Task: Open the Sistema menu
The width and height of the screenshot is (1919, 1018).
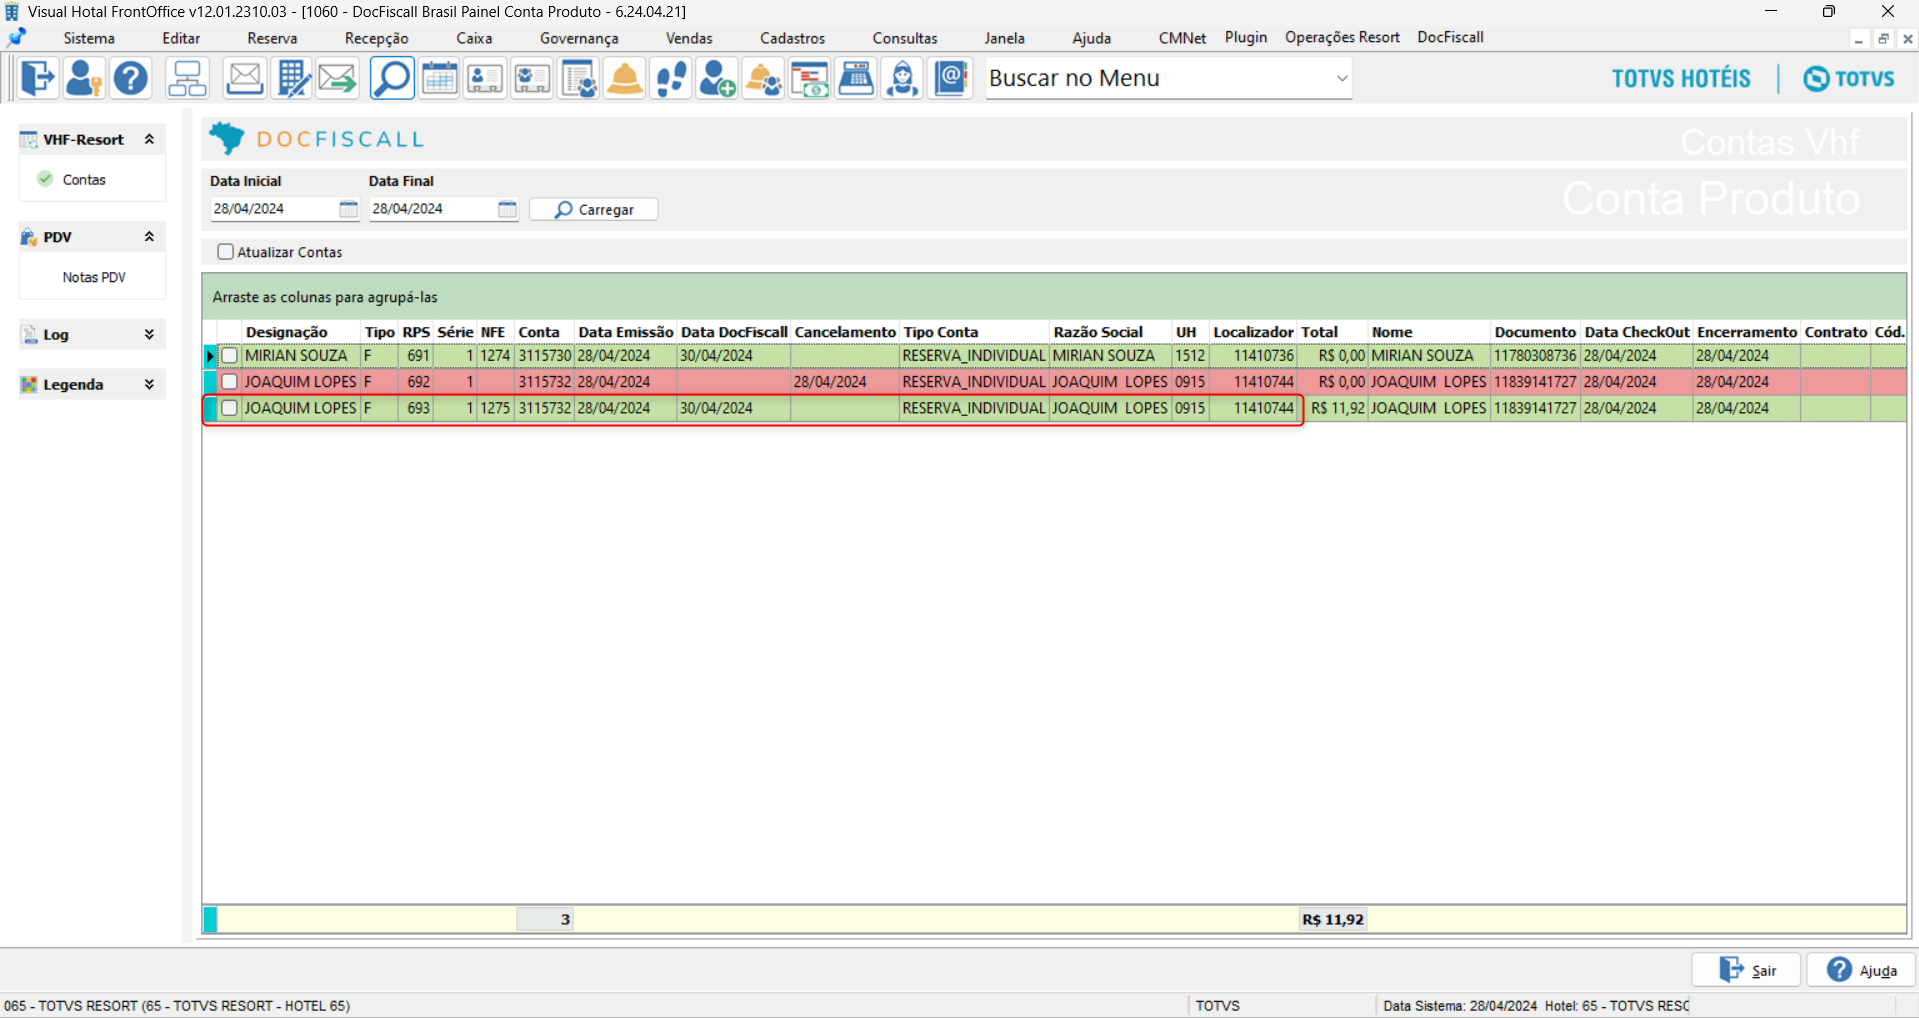Action: point(89,38)
